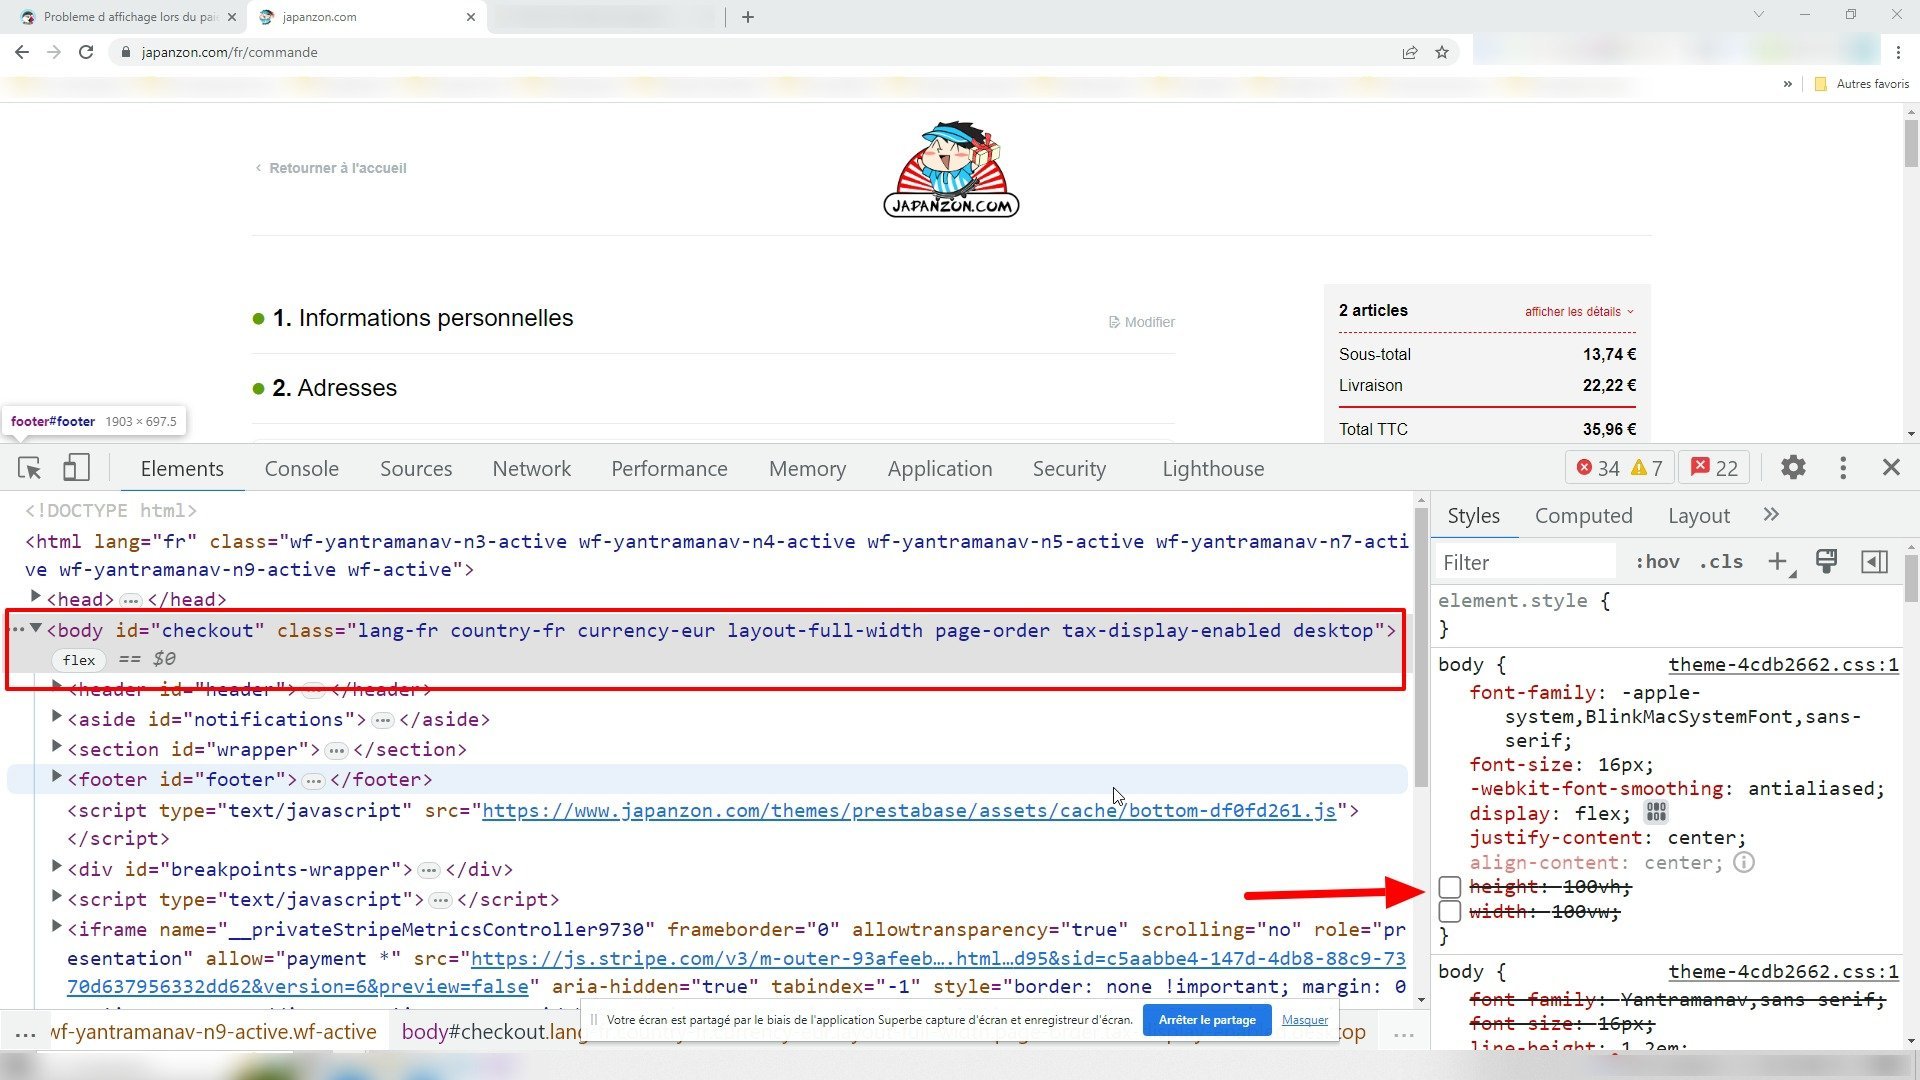The height and width of the screenshot is (1080, 1920).
Task: Open the Network tab
Action: click(x=531, y=468)
